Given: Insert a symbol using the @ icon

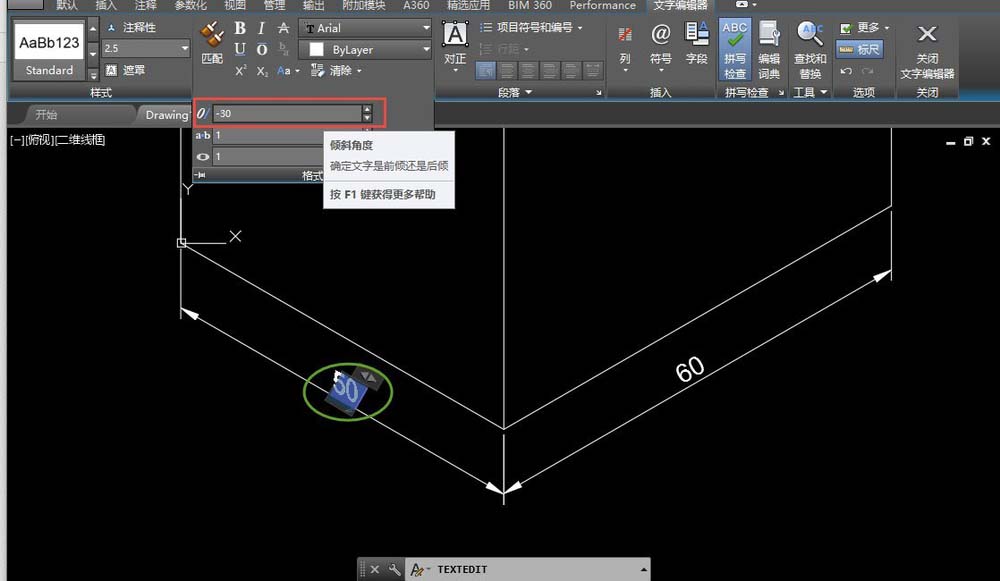Looking at the screenshot, I should pos(663,35).
